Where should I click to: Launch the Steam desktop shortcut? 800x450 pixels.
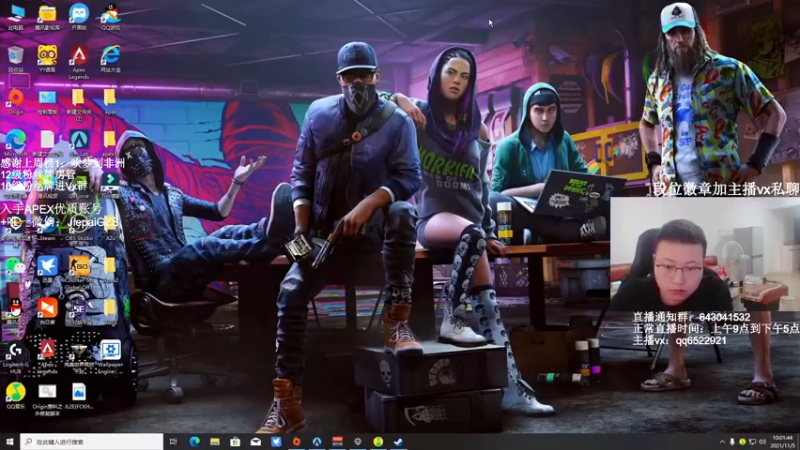point(47,228)
